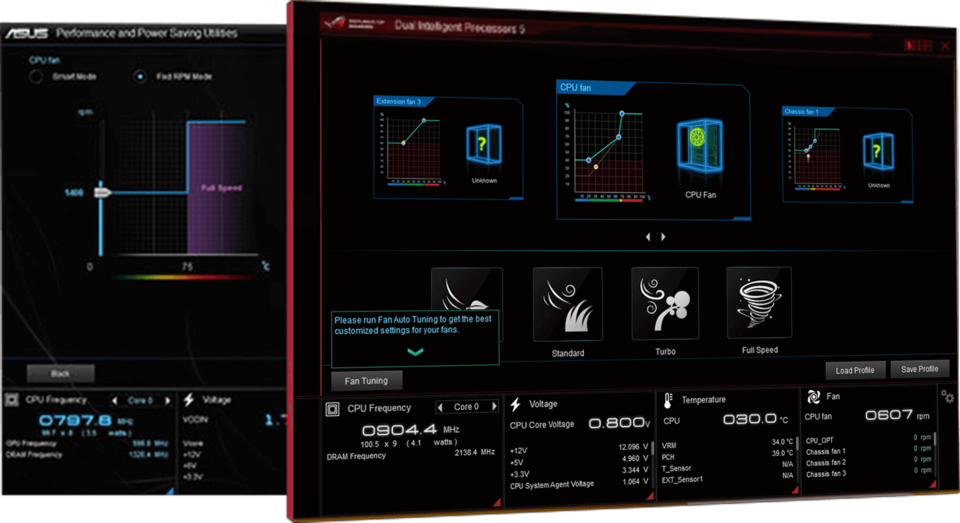Click the EXT_Sensor1 row
The image size is (960, 523).
727,479
